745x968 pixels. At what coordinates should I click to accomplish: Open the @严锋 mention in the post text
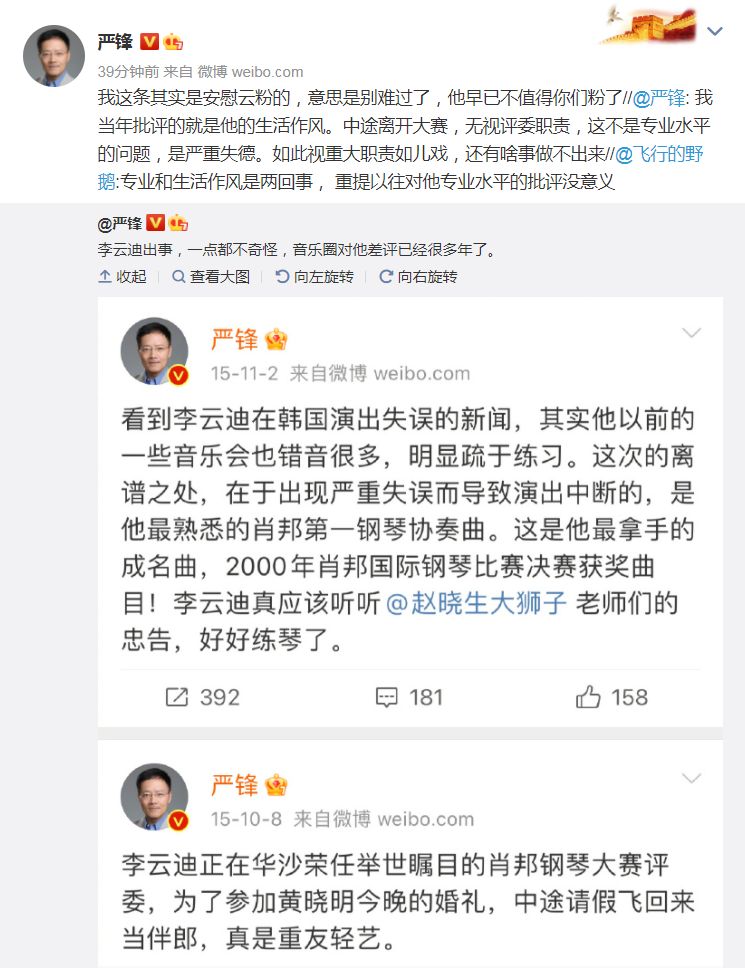pyautogui.click(x=659, y=98)
